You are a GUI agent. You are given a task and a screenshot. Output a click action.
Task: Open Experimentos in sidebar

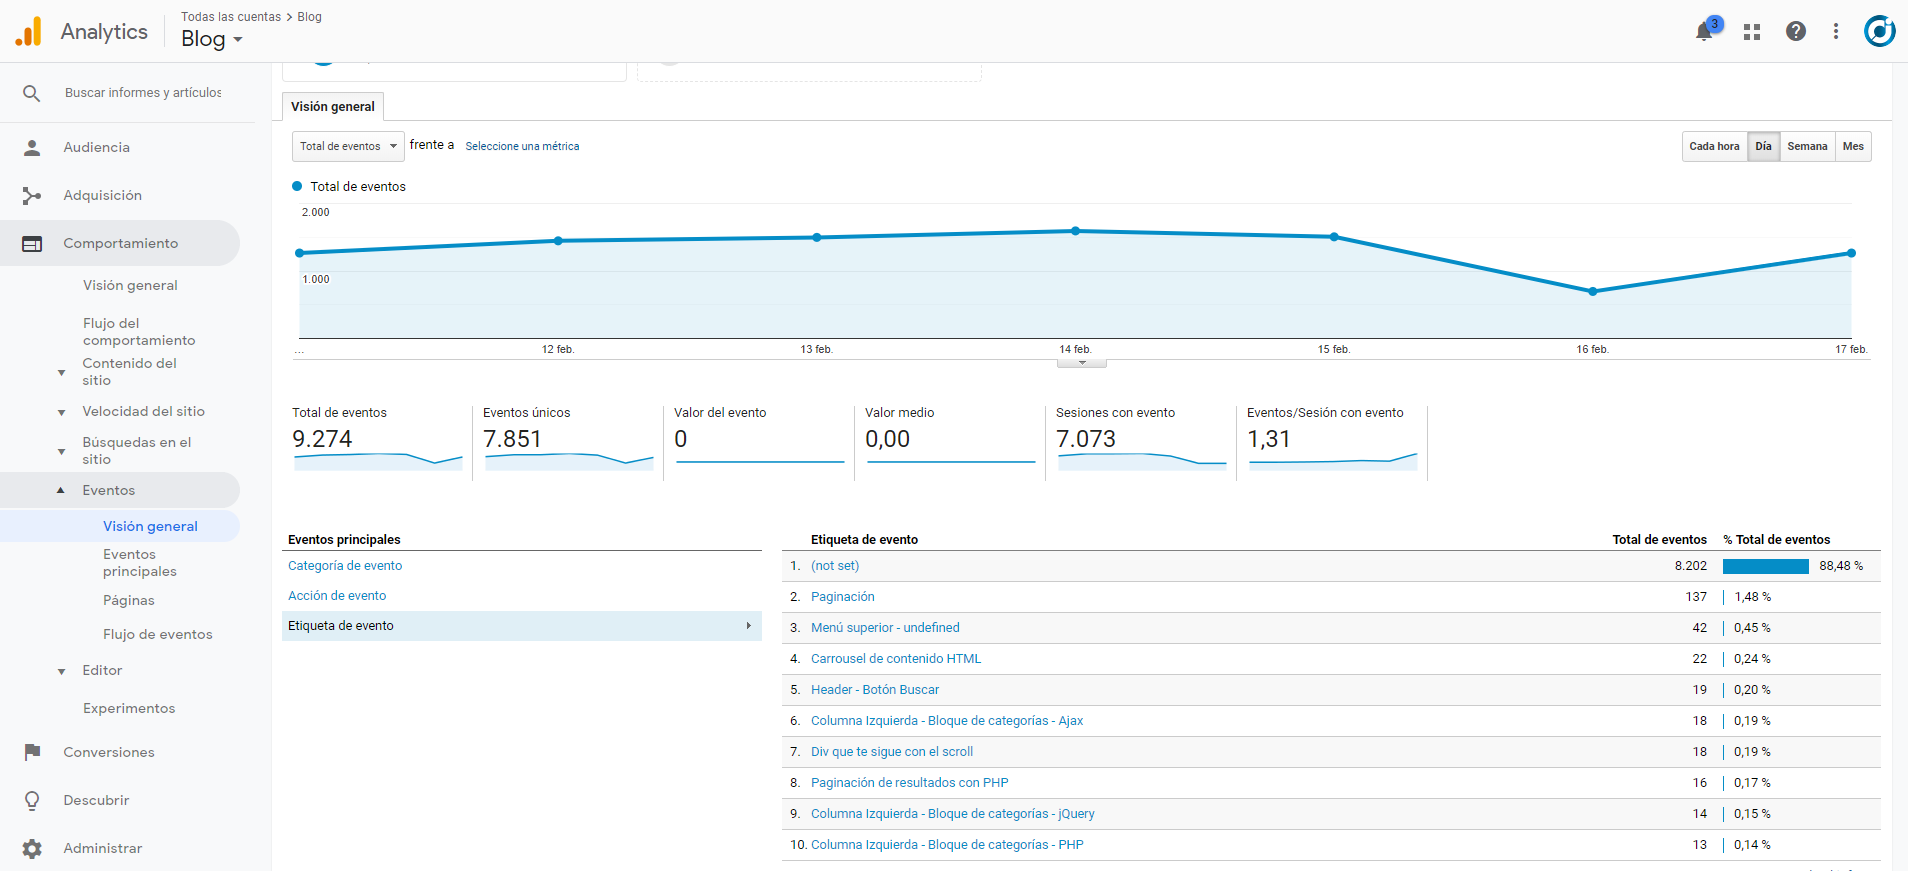coord(129,708)
